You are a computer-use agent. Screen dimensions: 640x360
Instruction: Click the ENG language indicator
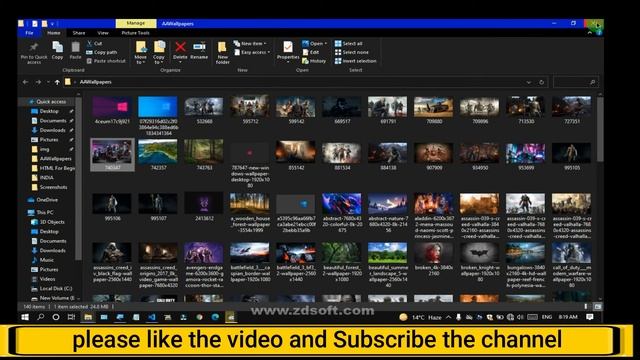click(x=547, y=317)
